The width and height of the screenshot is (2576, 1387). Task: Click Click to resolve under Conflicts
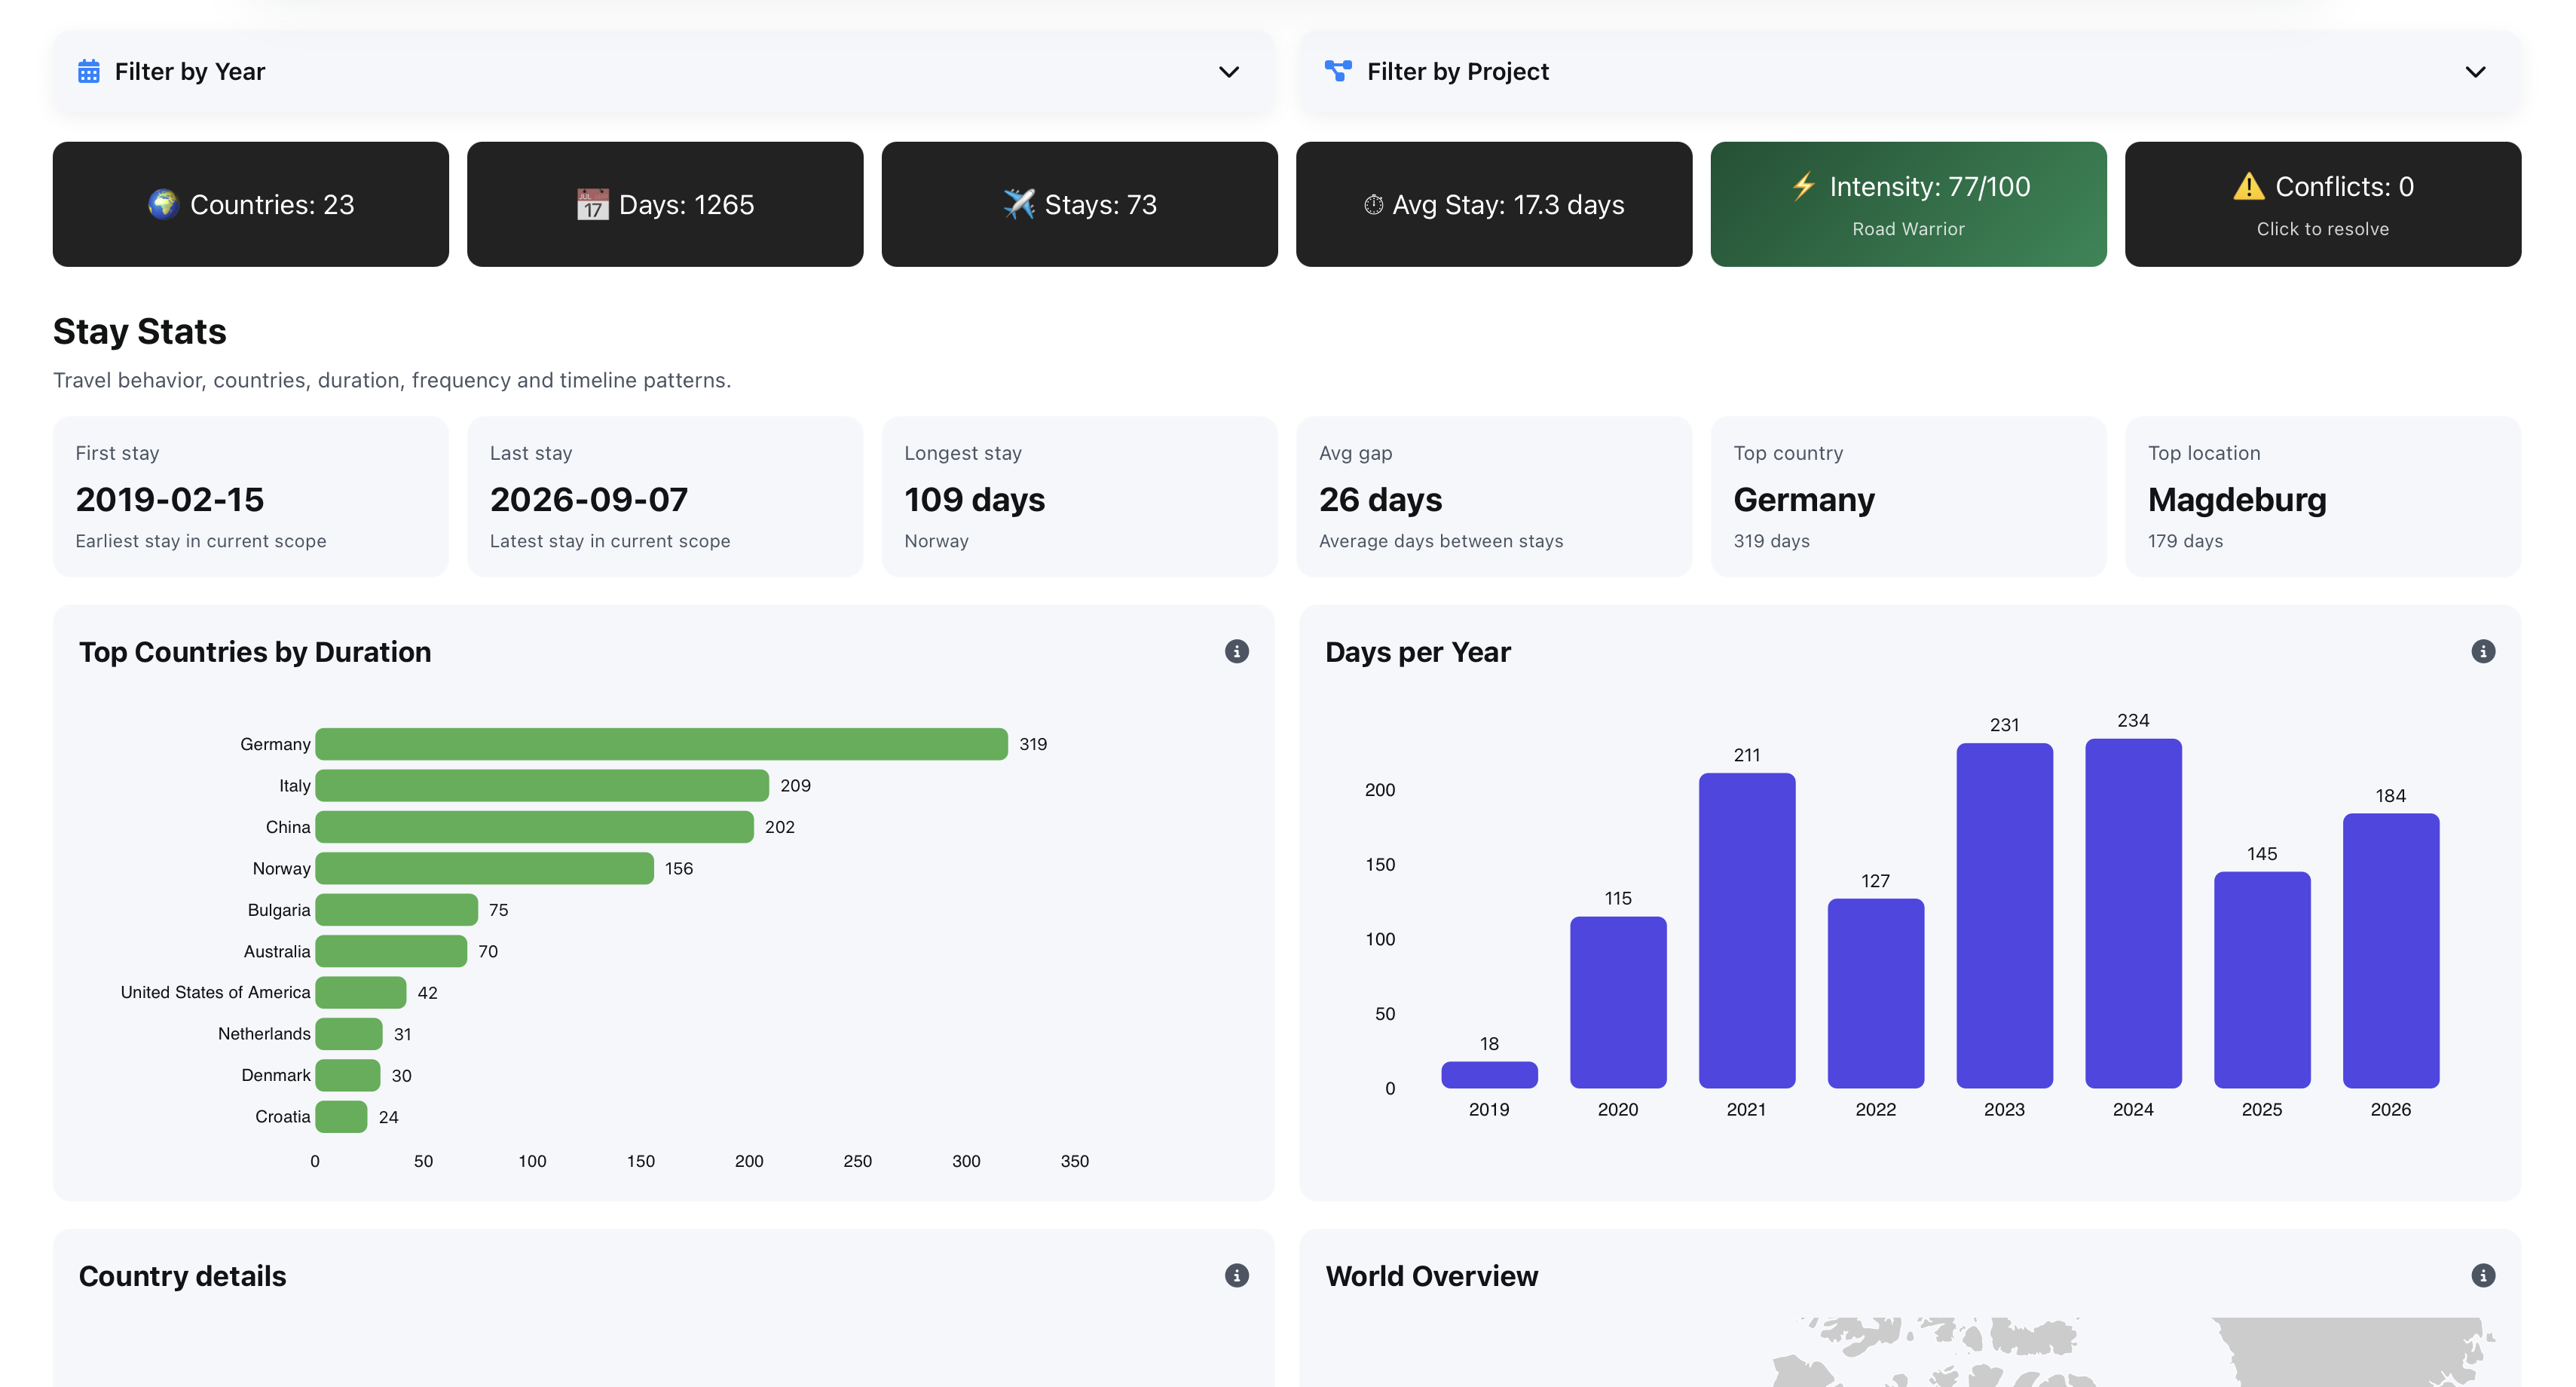point(2322,229)
